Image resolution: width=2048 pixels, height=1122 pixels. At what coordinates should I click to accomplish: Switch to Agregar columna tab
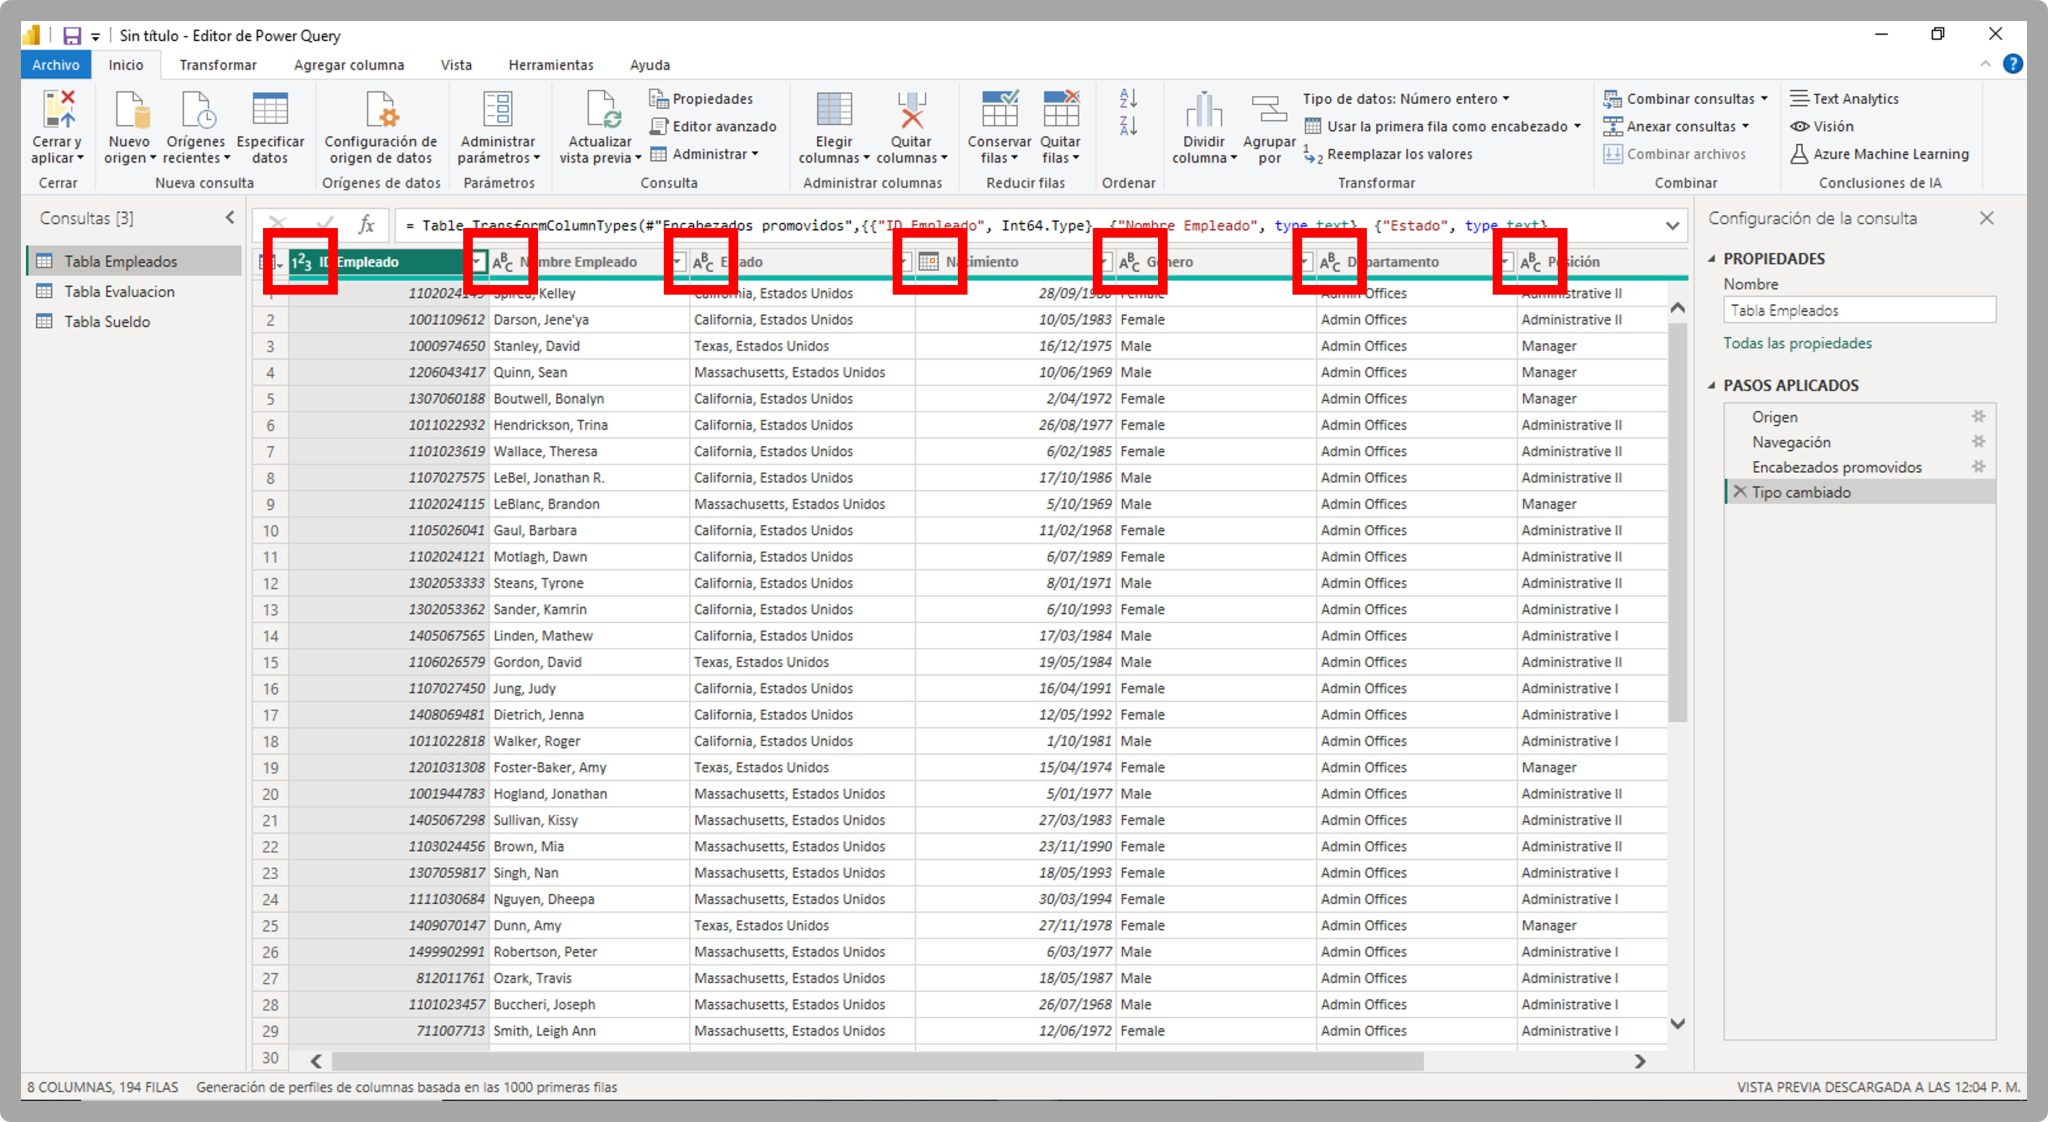[349, 65]
